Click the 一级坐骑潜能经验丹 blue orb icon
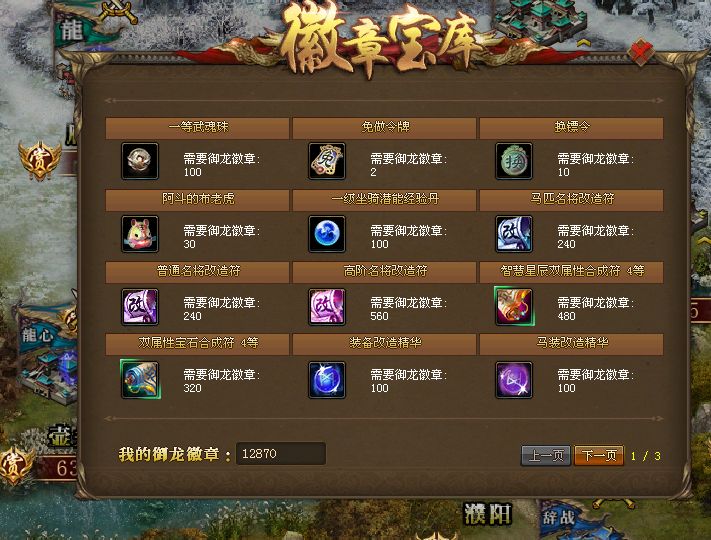Screen dimensions: 711x540 (326, 234)
